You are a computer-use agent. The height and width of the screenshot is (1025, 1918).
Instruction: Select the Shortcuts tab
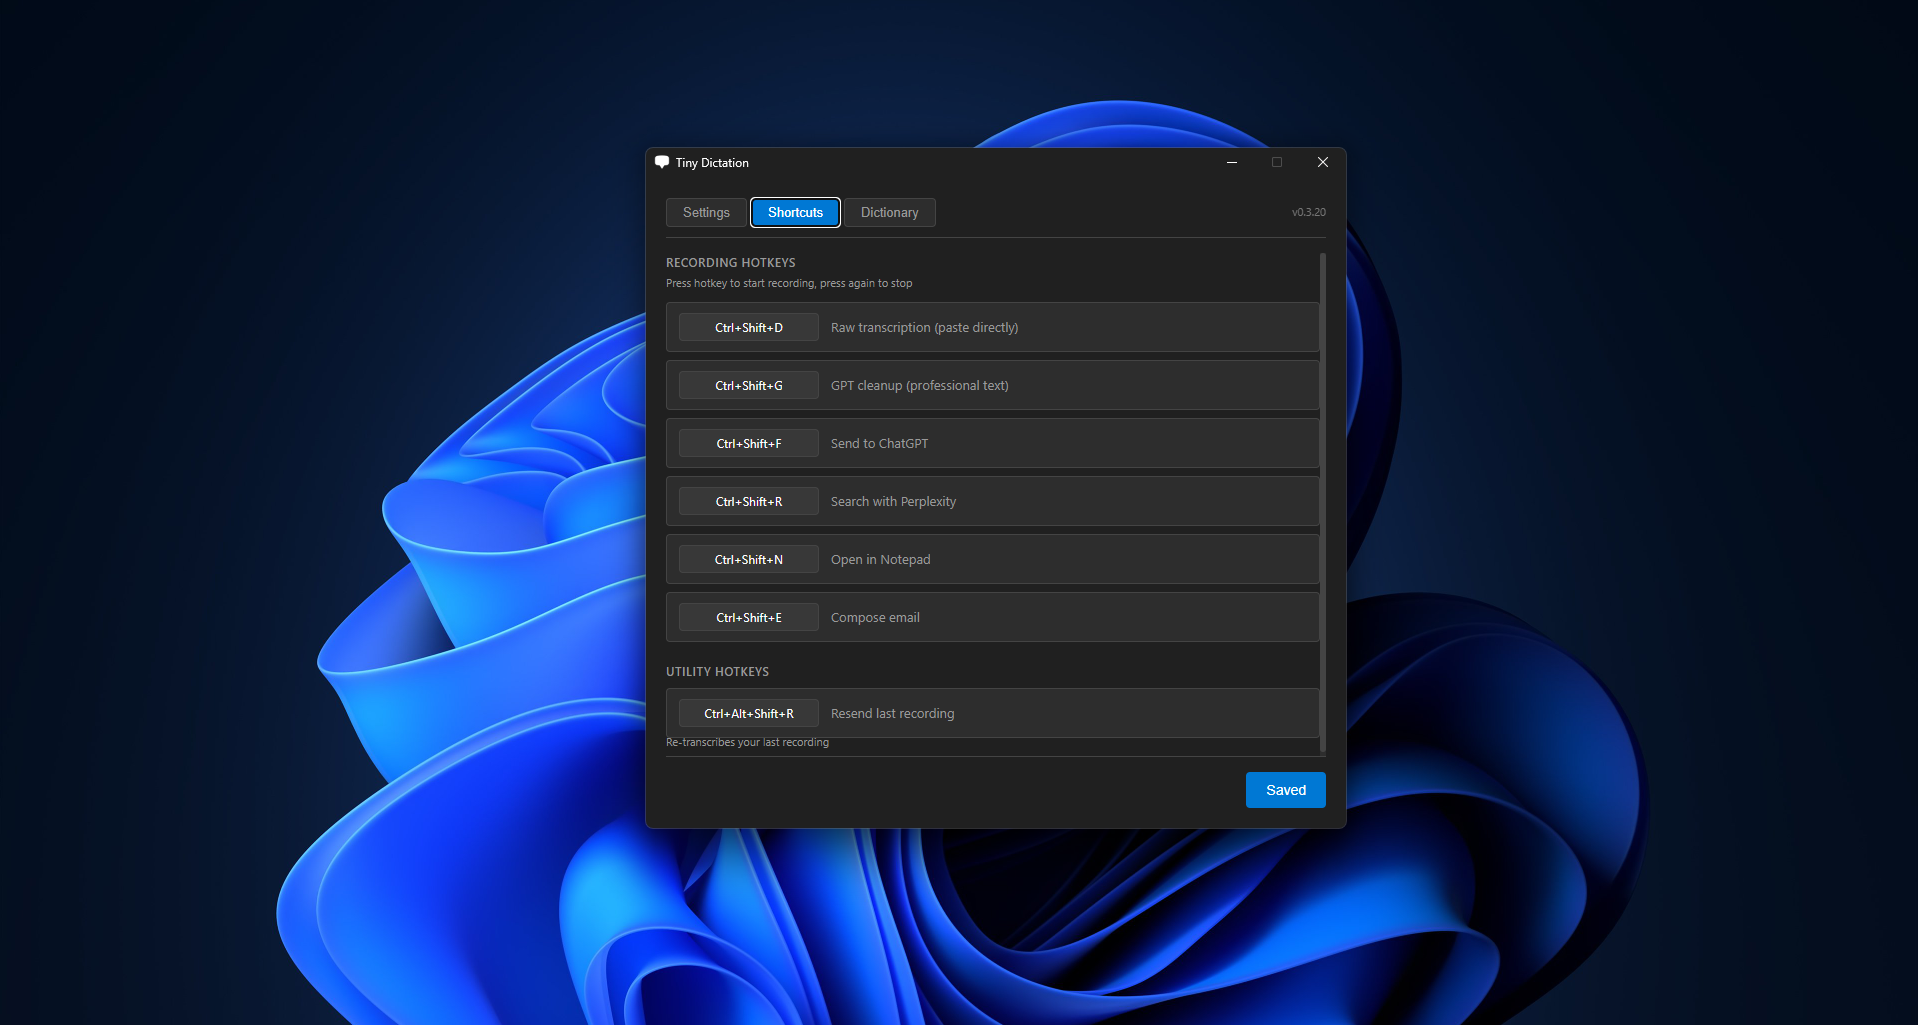(795, 212)
